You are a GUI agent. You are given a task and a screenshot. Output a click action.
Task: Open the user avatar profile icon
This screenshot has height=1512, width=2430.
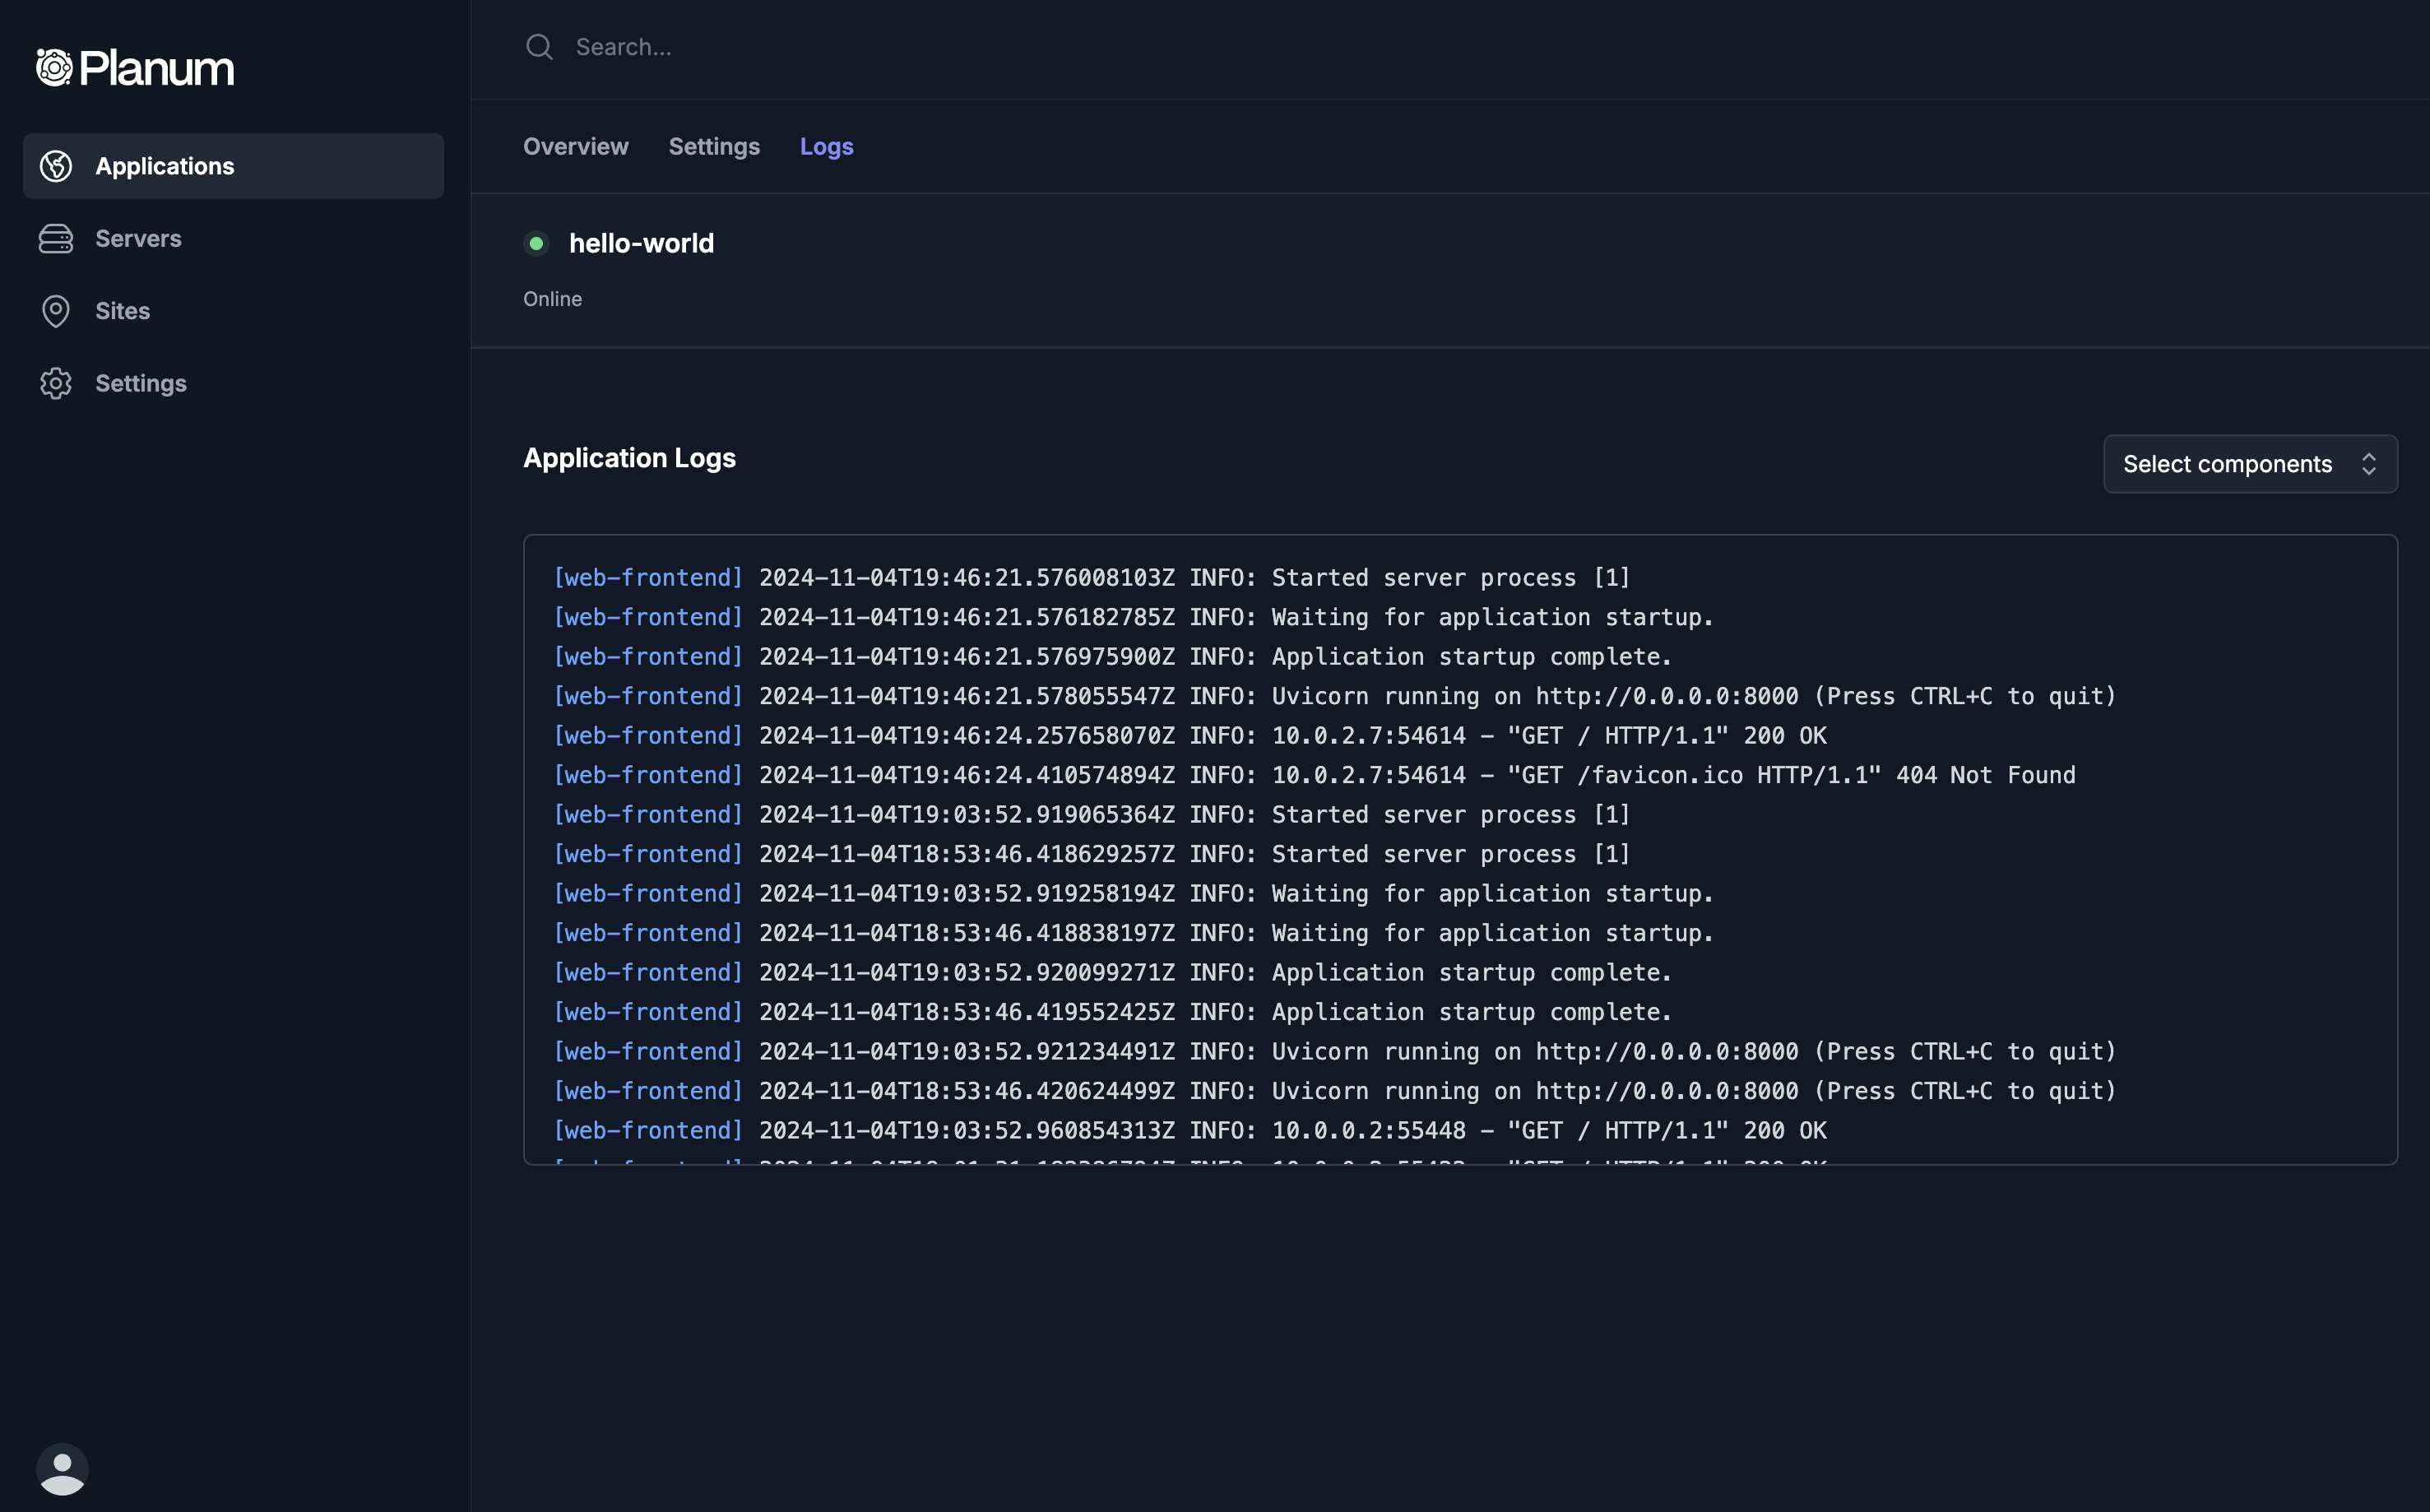point(62,1468)
